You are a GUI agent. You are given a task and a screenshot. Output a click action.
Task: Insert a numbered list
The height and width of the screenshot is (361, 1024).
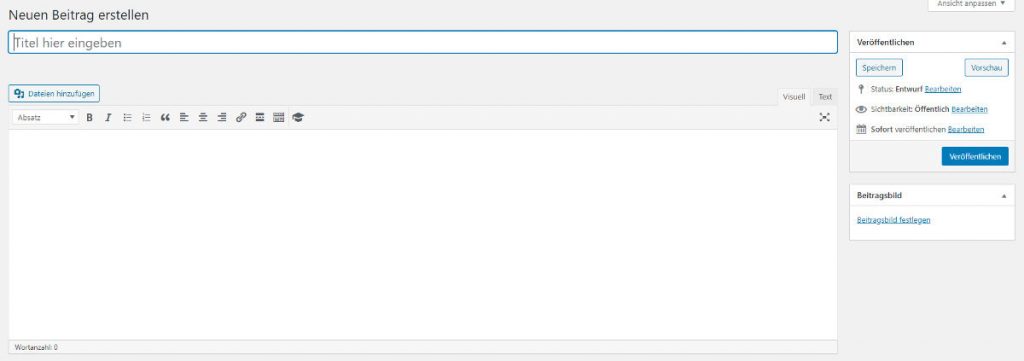pos(146,118)
